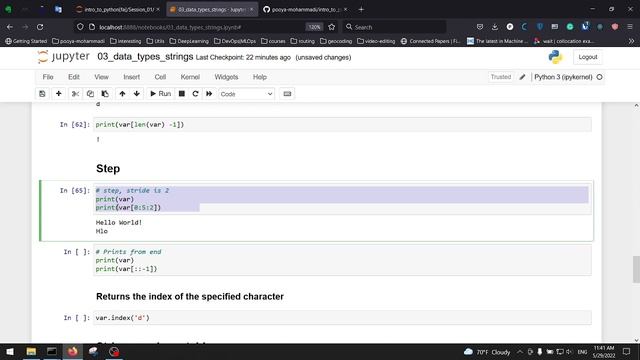Click the Trusted notebook indicator
The height and width of the screenshot is (360, 640).
click(501, 77)
